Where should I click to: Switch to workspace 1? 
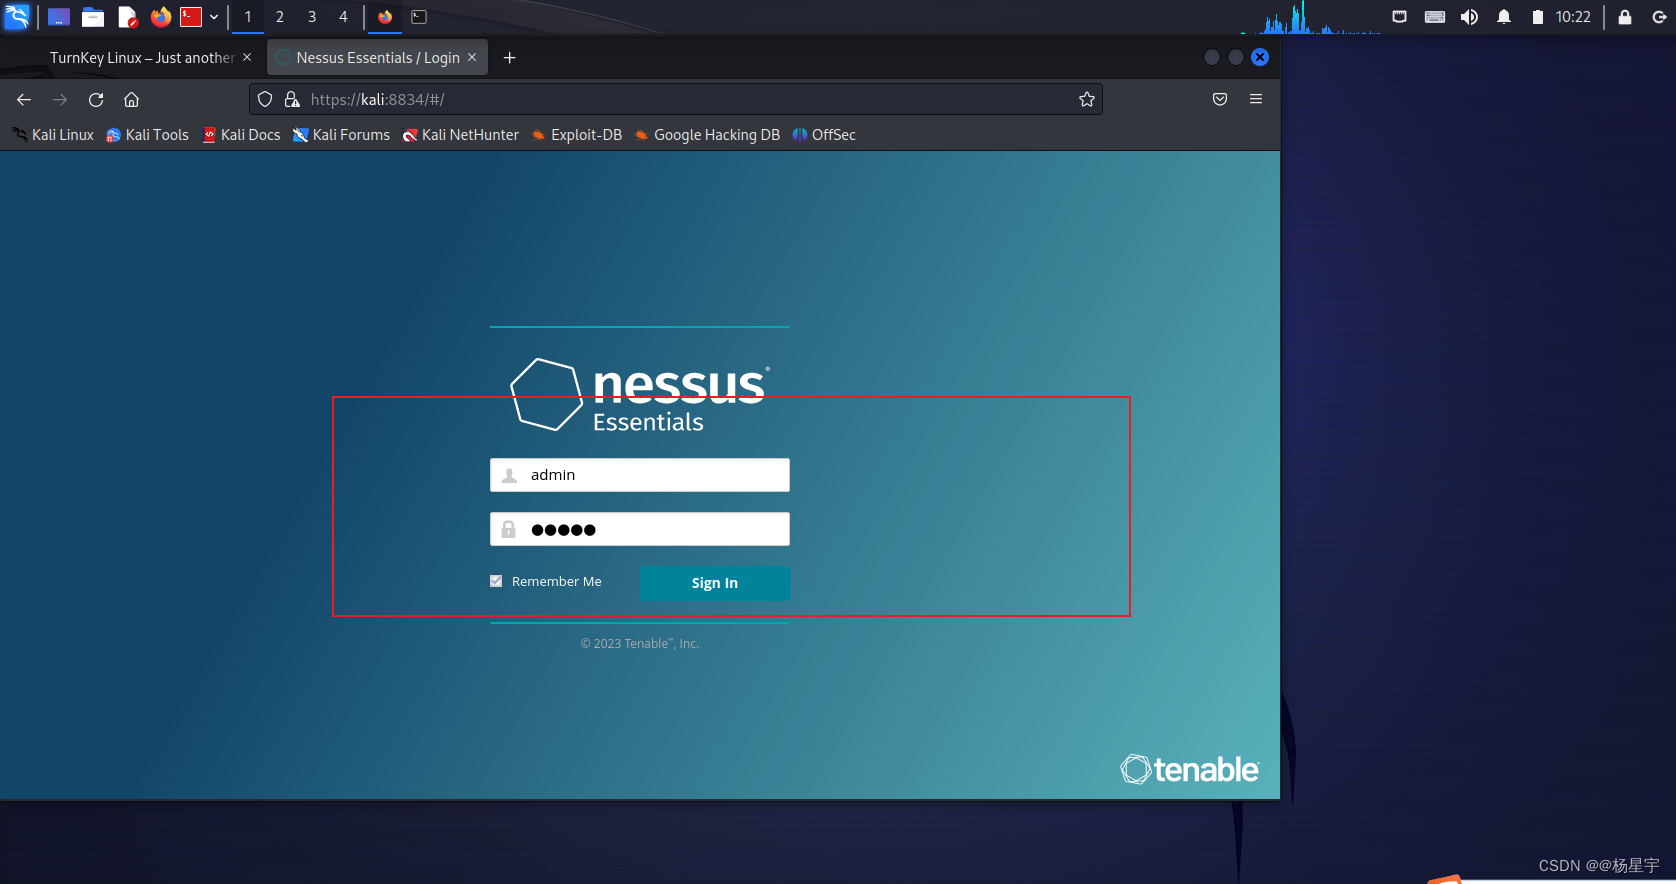(248, 17)
